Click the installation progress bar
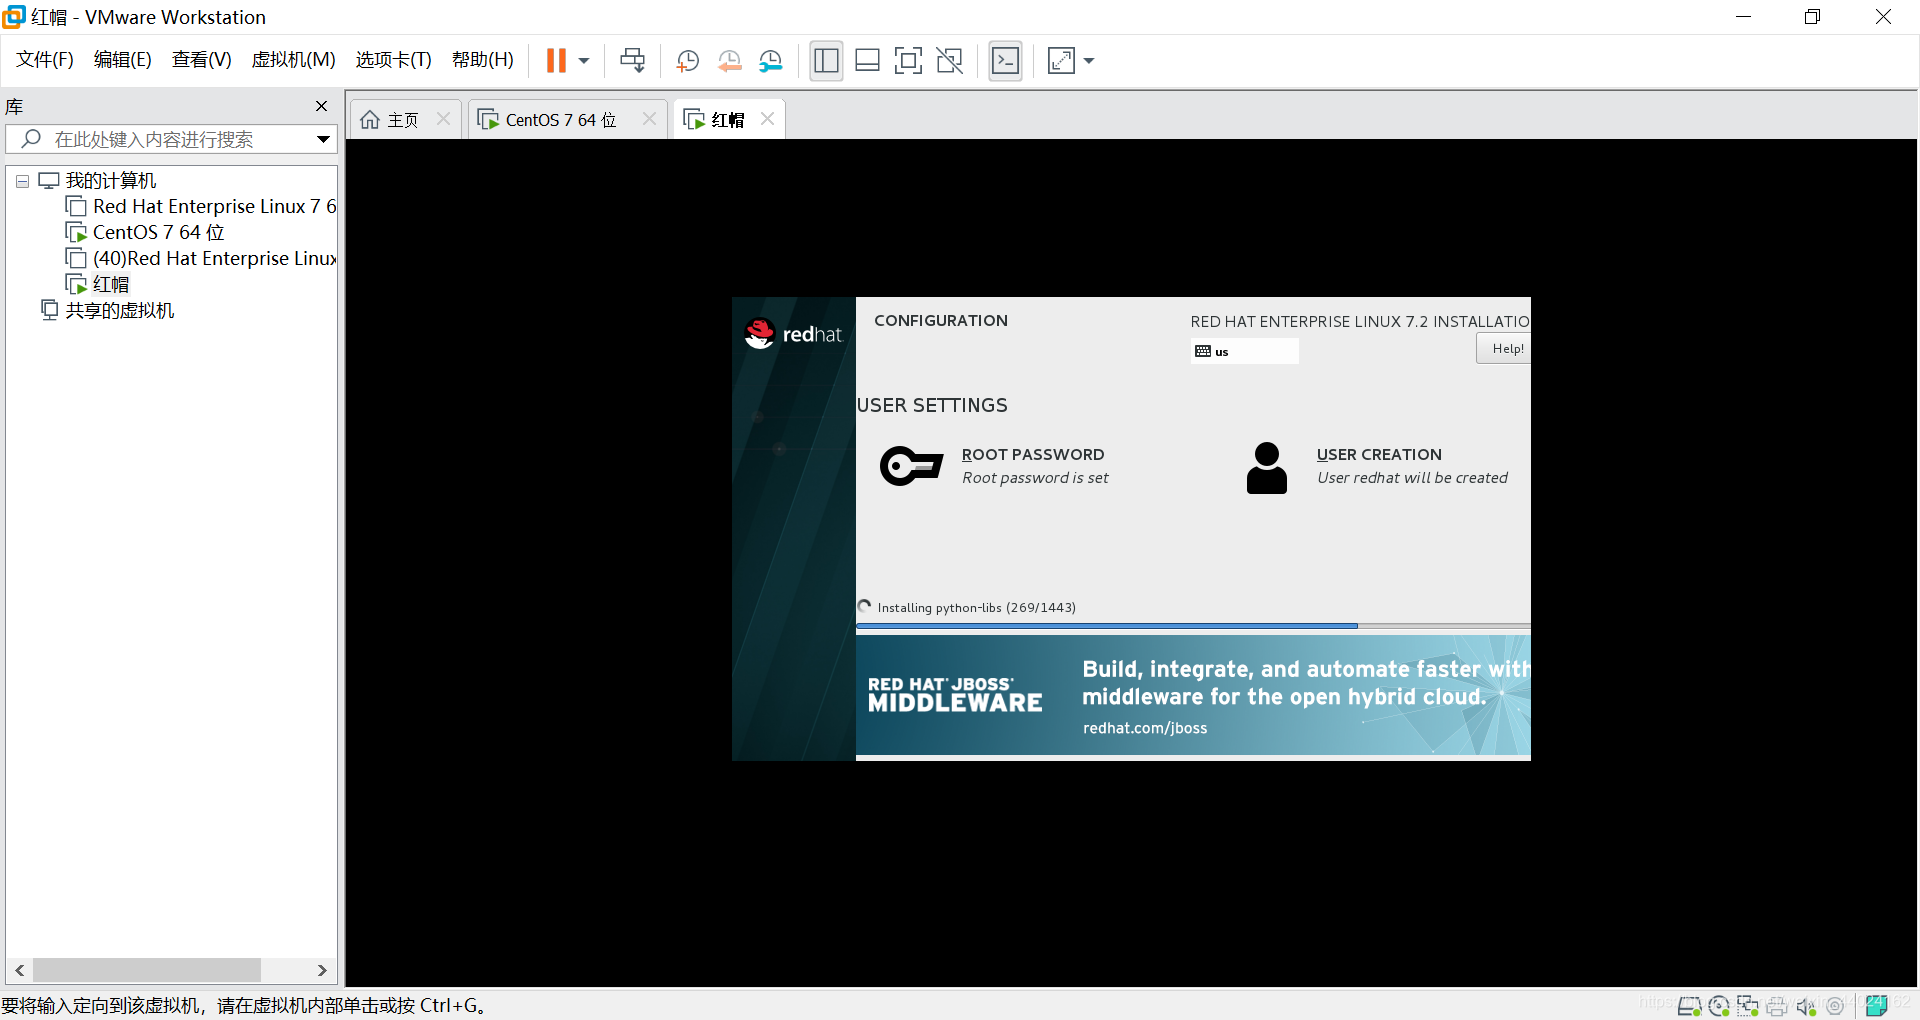Image resolution: width=1920 pixels, height=1020 pixels. 1193,626
